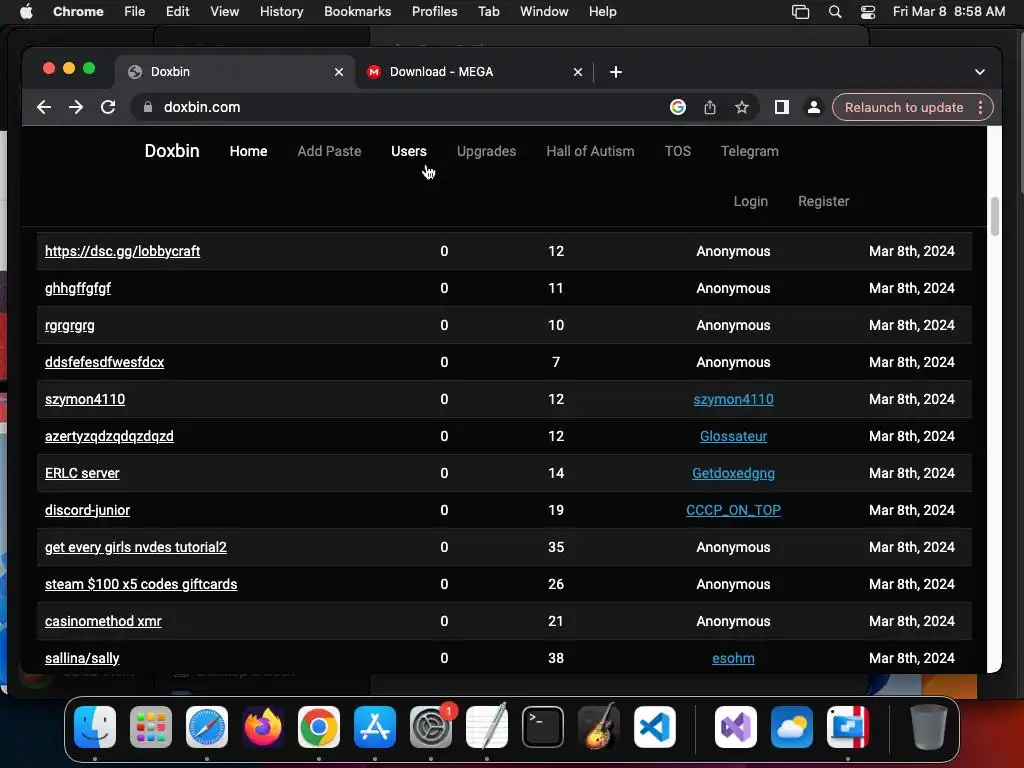Open the Users nav link
This screenshot has width=1024, height=768.
pyautogui.click(x=409, y=151)
